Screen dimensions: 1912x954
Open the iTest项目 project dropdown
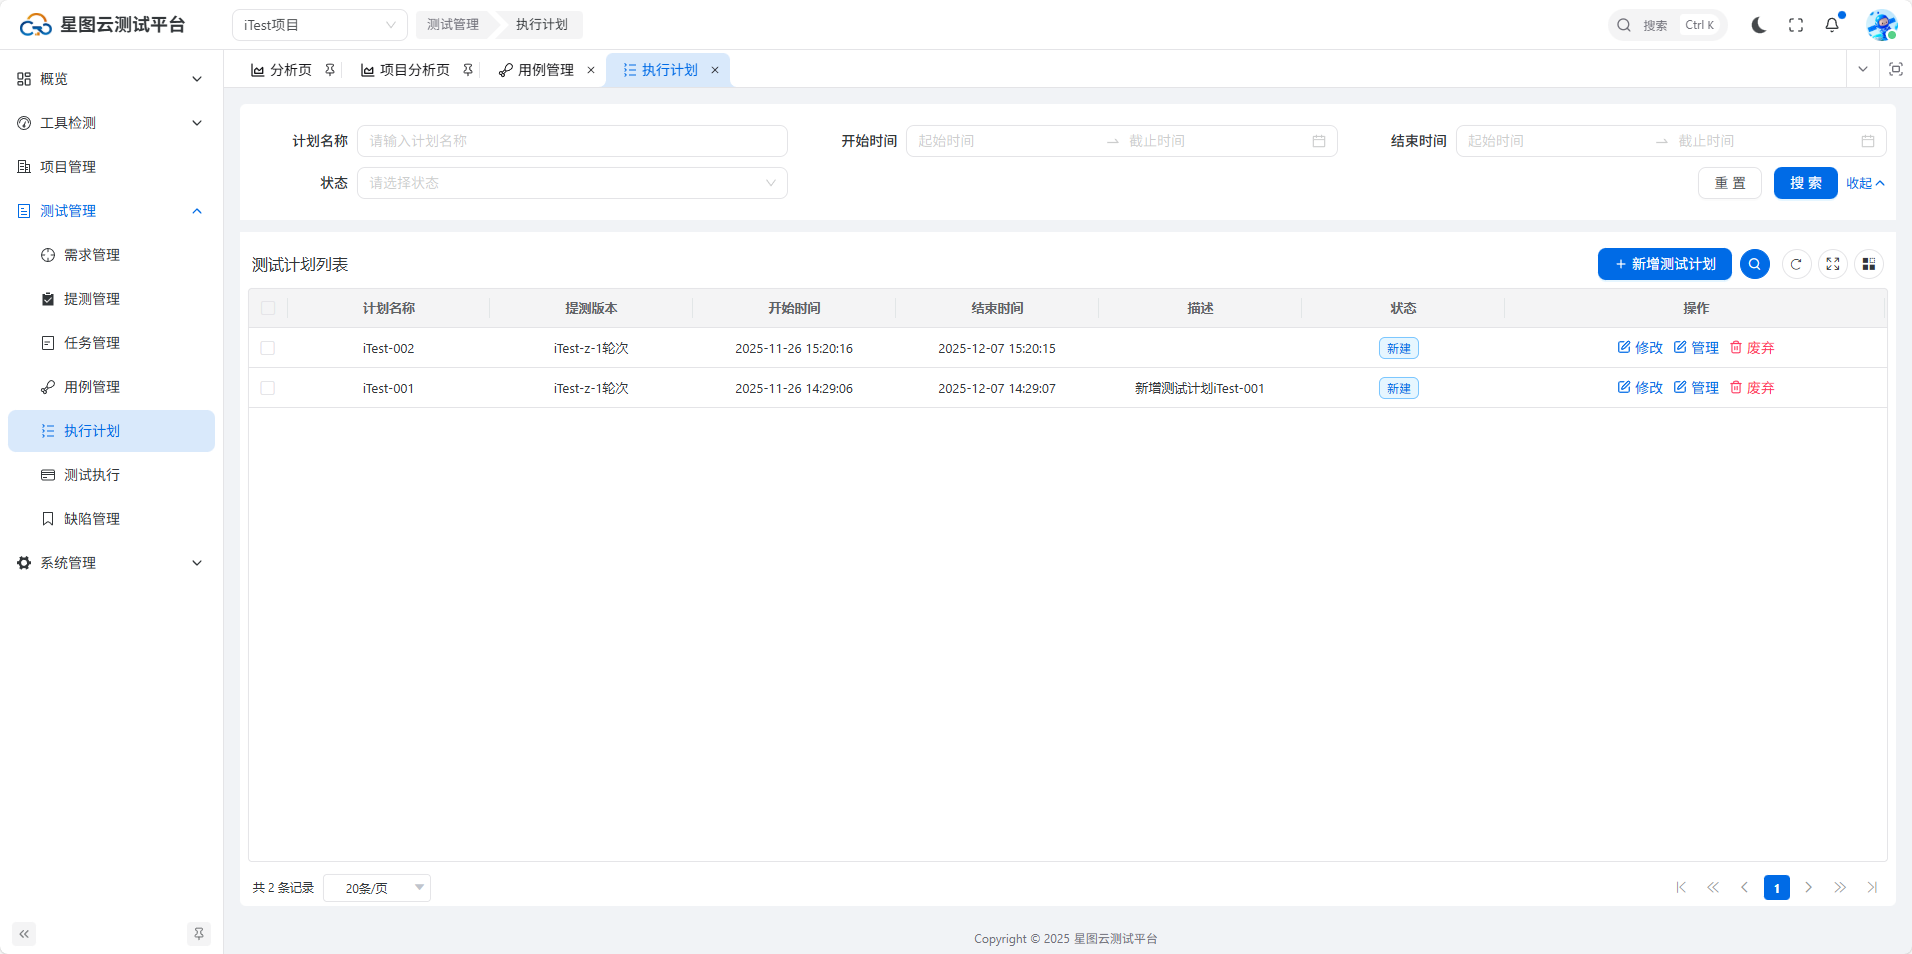click(x=319, y=25)
